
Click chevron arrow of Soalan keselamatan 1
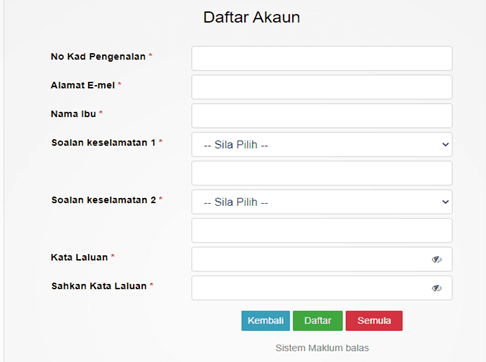pyautogui.click(x=445, y=145)
